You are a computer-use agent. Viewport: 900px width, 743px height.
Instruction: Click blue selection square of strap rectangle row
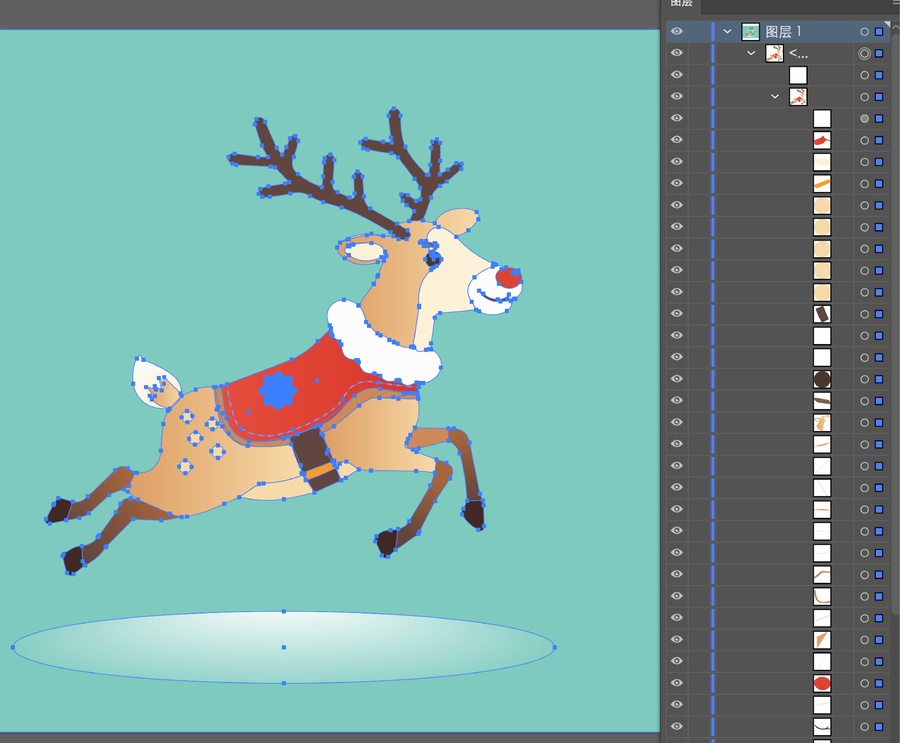click(879, 314)
